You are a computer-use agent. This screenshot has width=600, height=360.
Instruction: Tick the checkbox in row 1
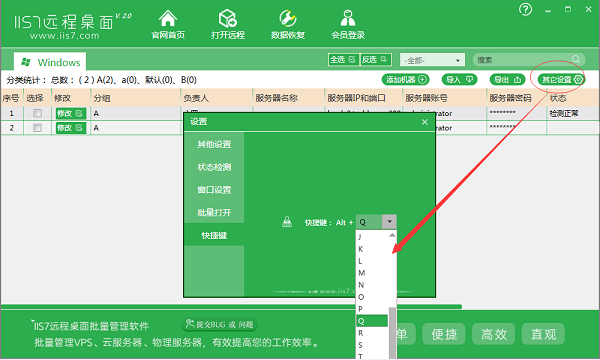(x=37, y=113)
